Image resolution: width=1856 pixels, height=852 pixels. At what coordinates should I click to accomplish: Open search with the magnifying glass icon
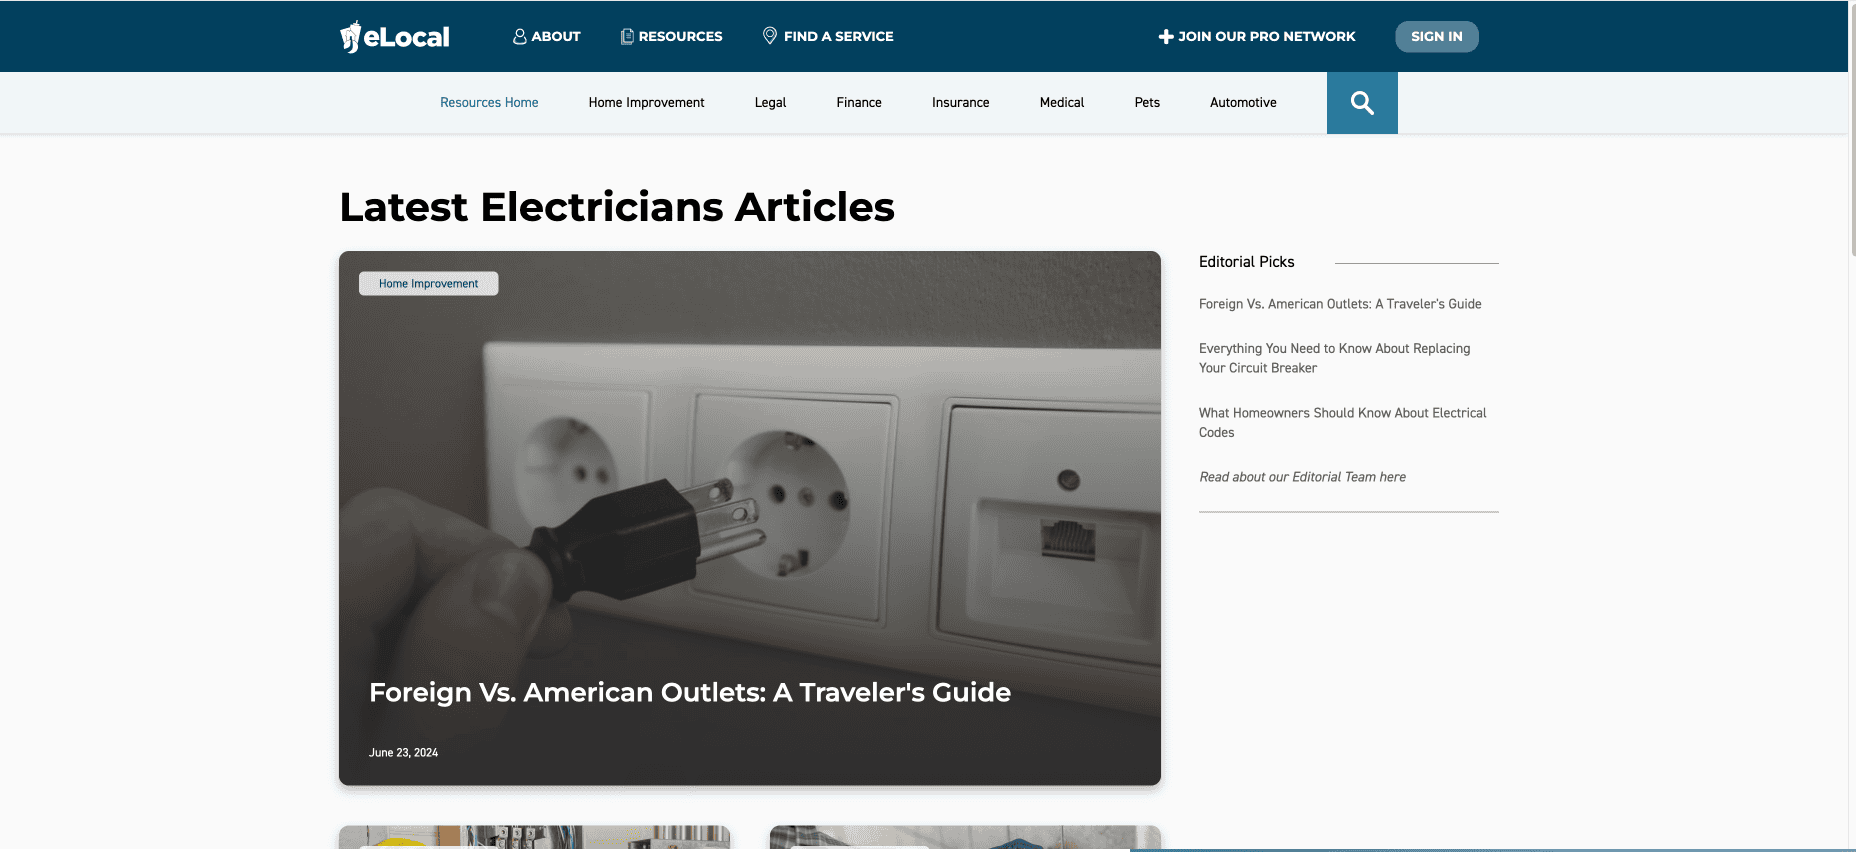click(1362, 103)
